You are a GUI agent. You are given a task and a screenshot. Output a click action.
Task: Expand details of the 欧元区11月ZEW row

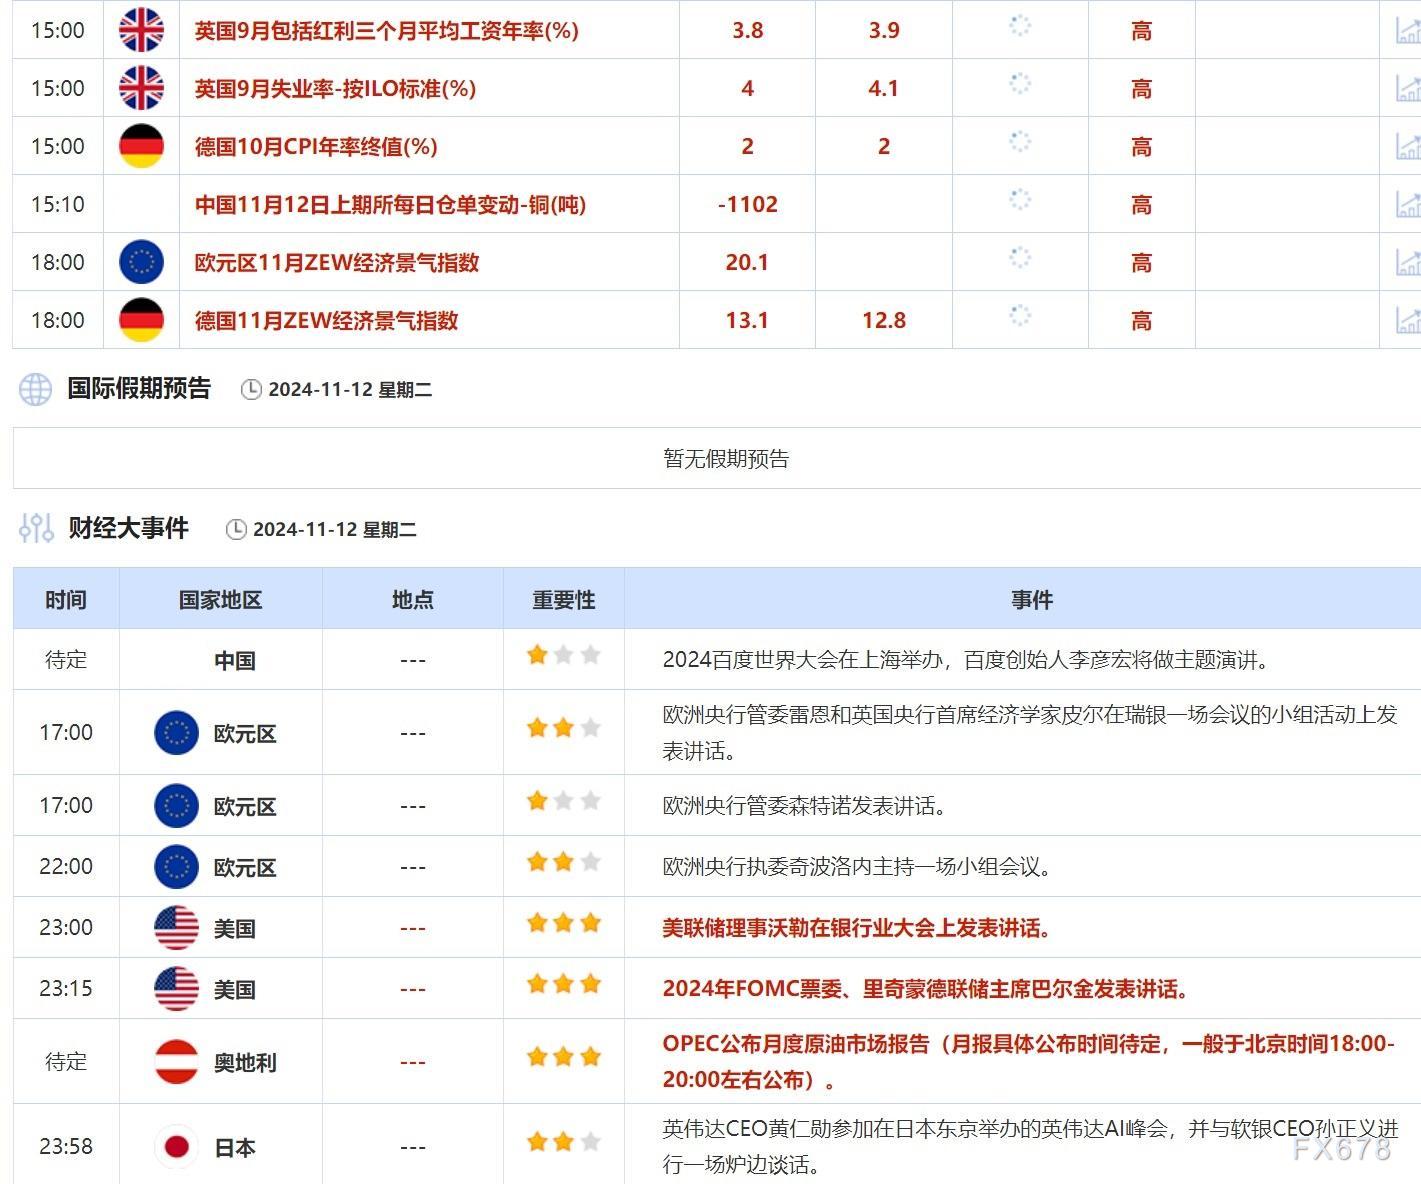1409,262
